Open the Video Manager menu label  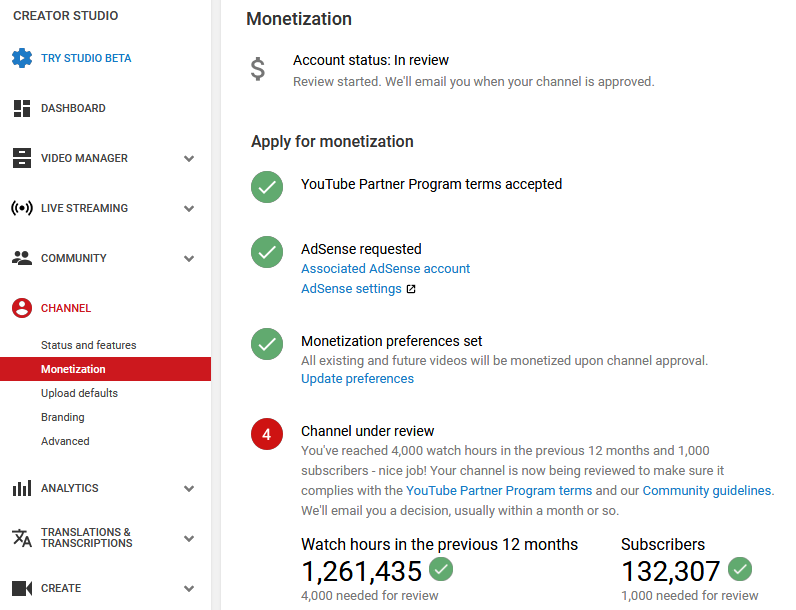click(84, 158)
